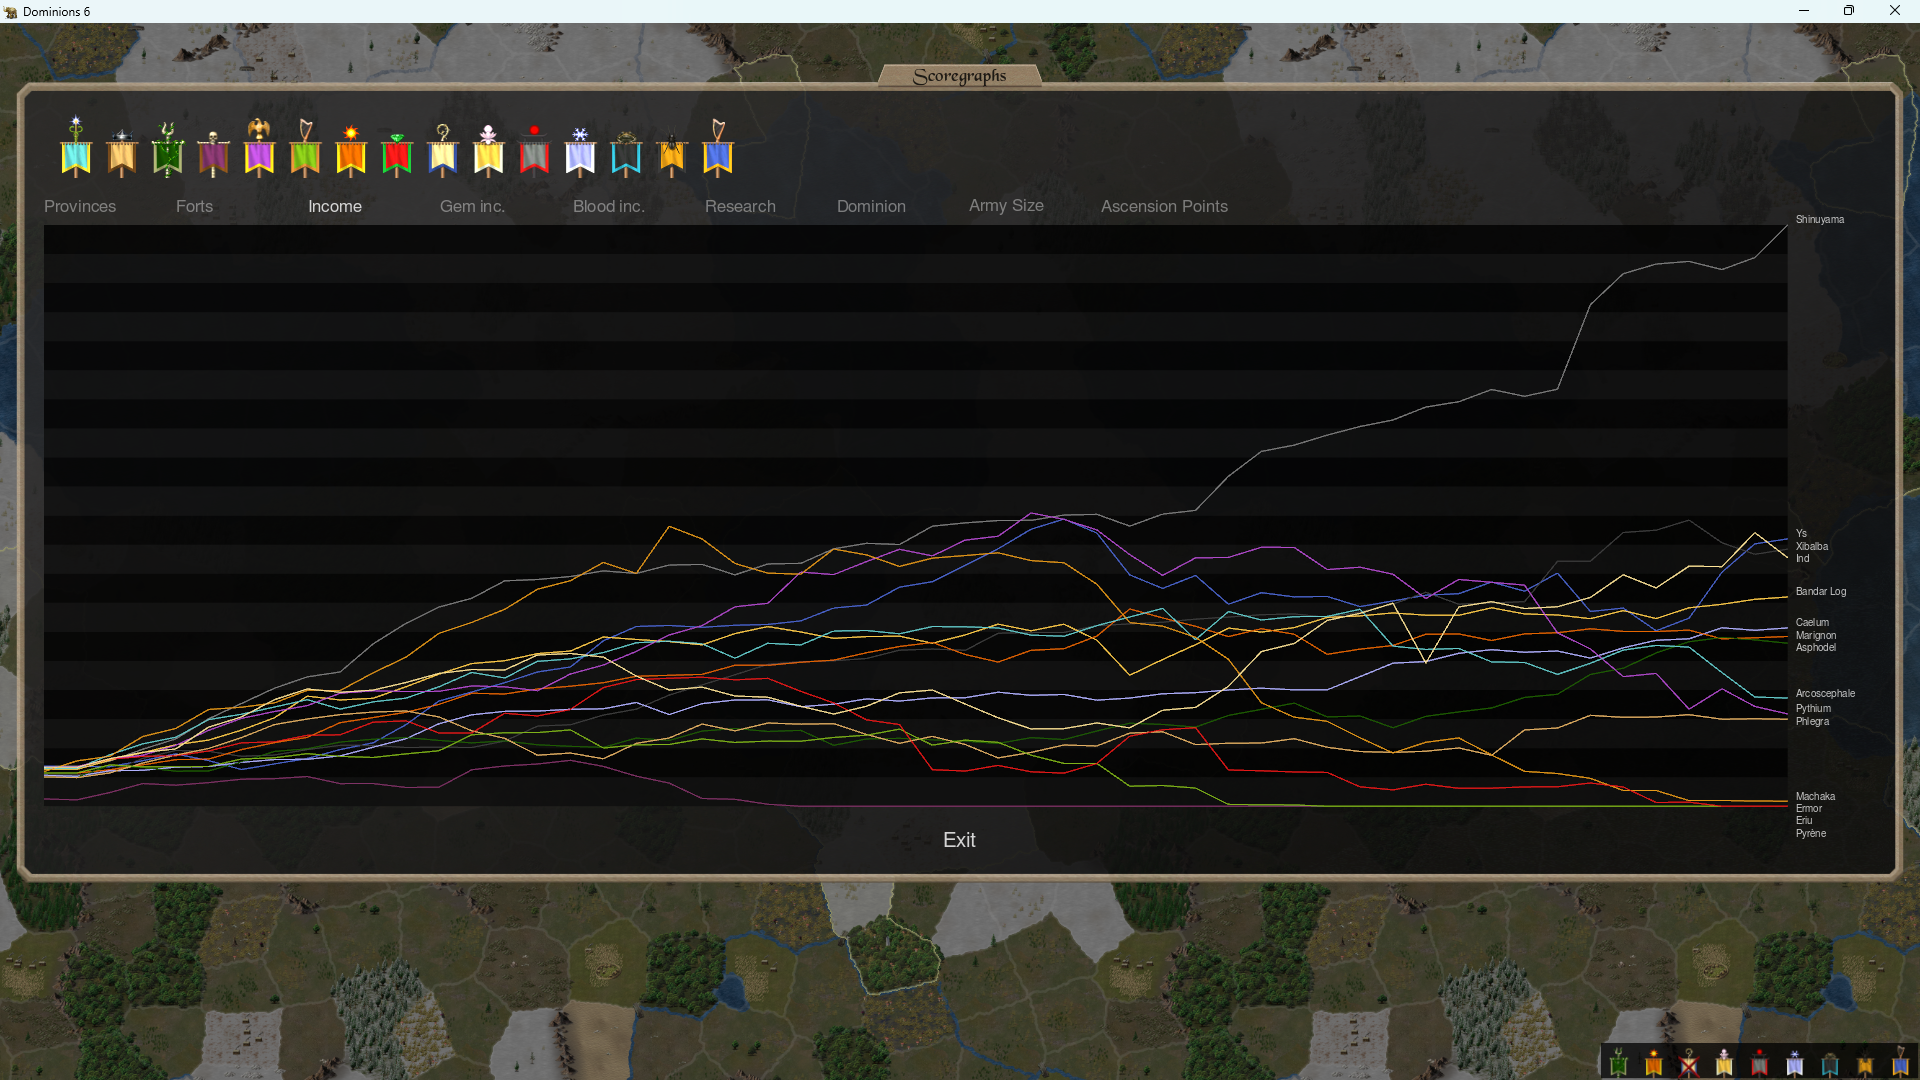Viewport: 1920px width, 1080px height.
Task: Click the grey red-sun banner in bottom bar
Action: point(1759,1062)
